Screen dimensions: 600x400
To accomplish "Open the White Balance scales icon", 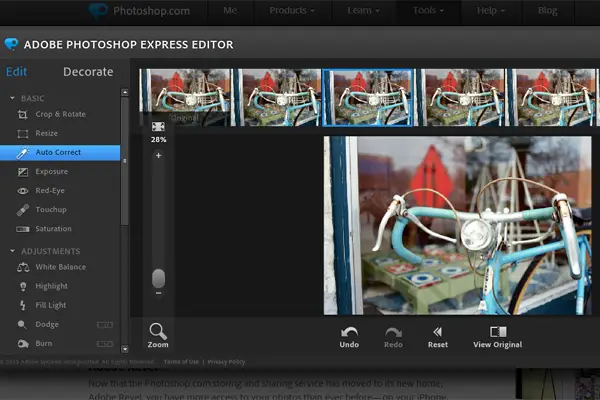I will [x=23, y=267].
